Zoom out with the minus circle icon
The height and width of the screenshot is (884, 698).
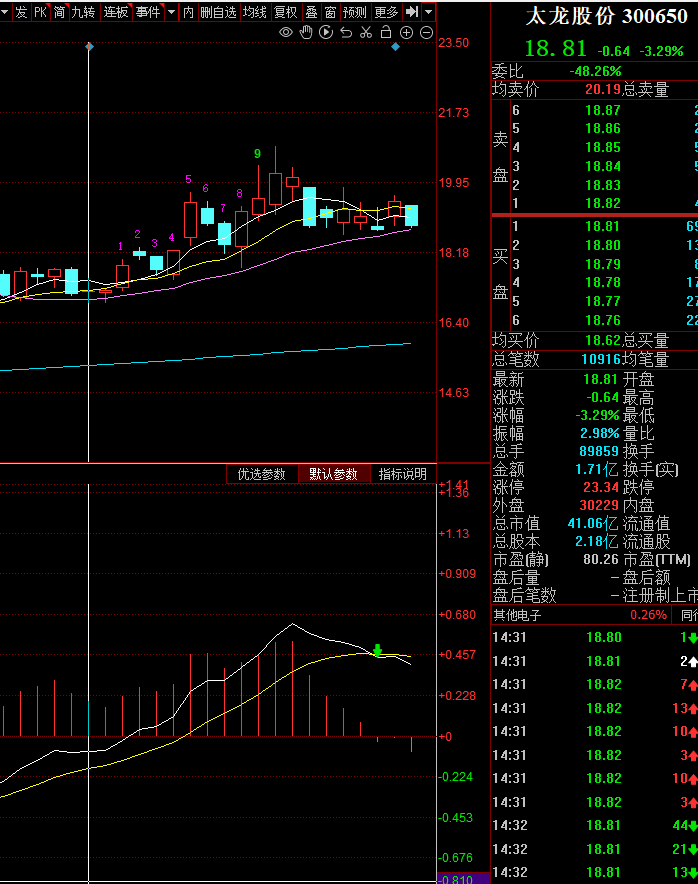point(427,33)
